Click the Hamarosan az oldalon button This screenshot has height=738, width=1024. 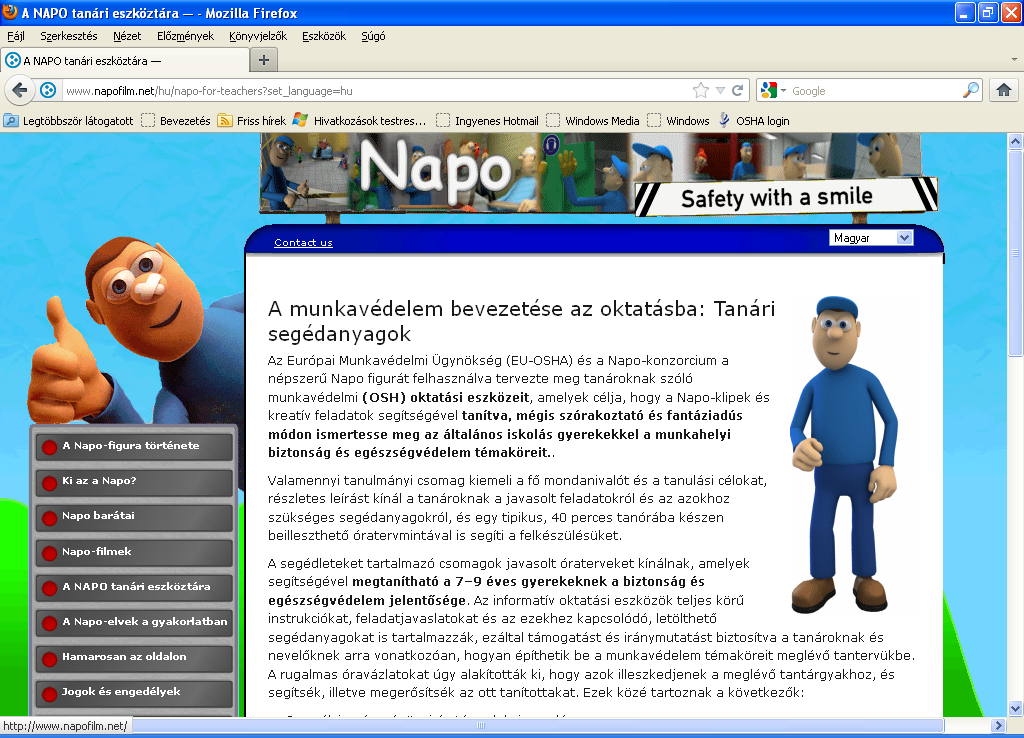coord(134,658)
